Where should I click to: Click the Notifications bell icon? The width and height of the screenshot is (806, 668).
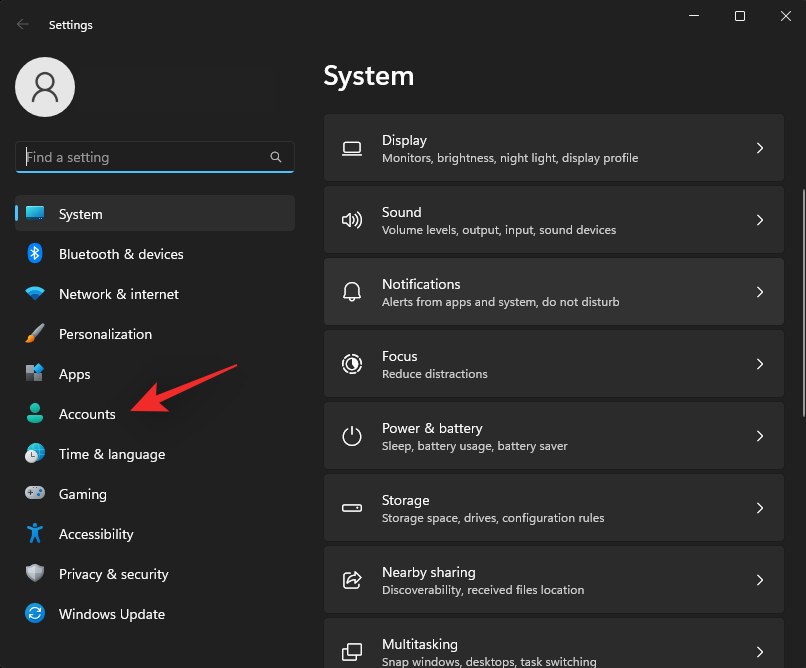pos(351,291)
